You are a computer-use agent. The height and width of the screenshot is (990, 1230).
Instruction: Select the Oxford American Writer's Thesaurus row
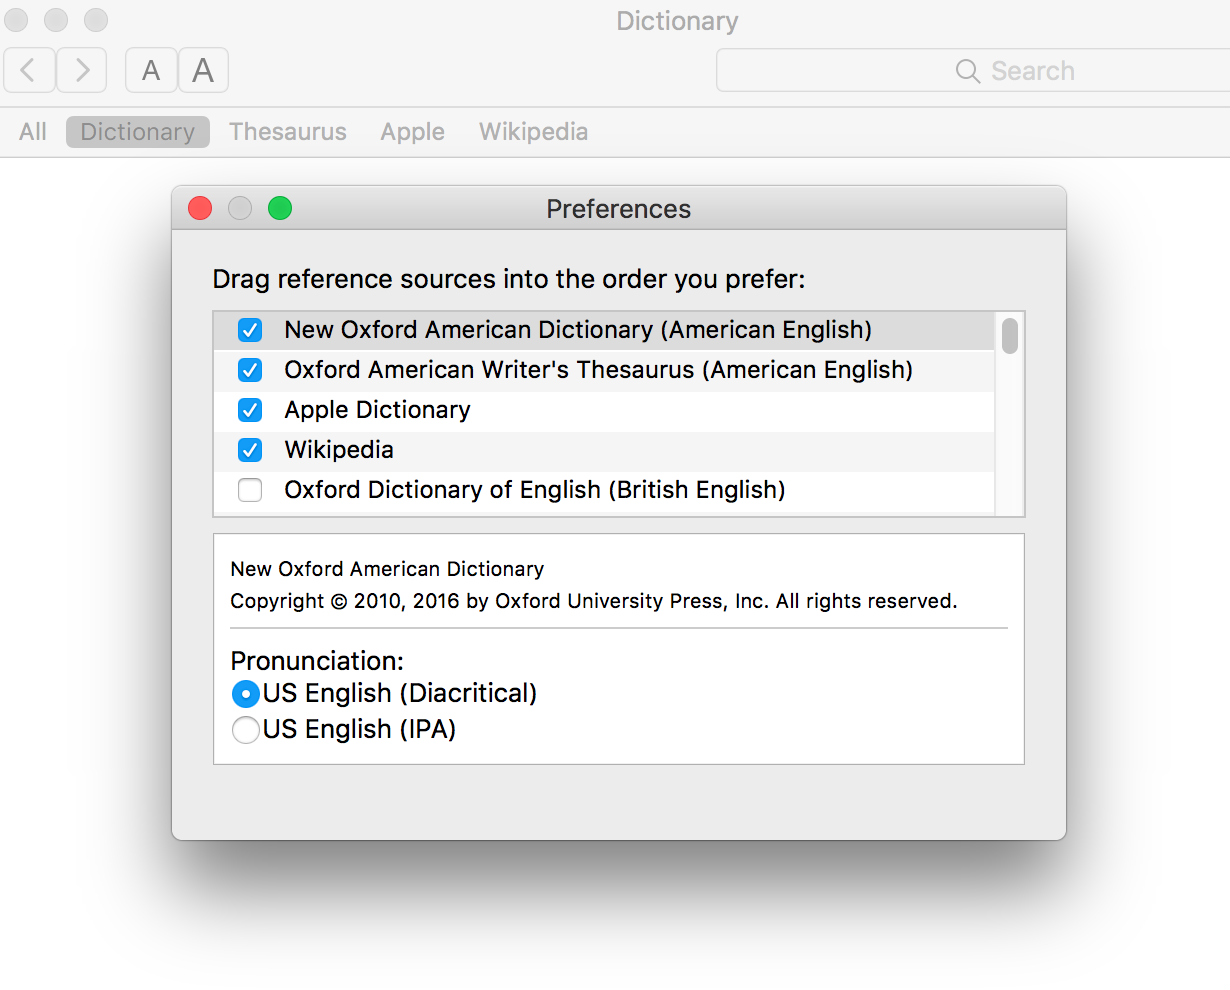pos(605,370)
